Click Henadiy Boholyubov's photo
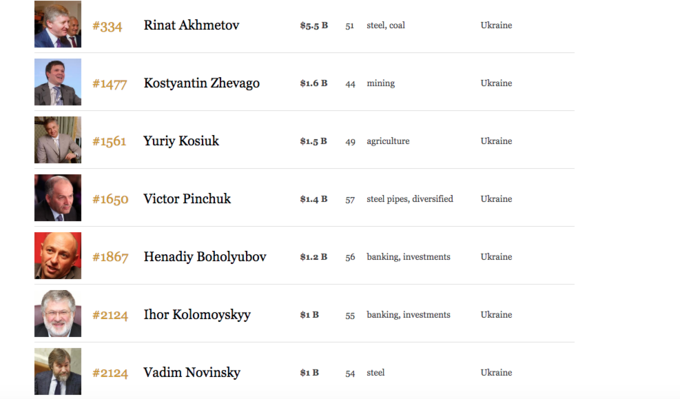This screenshot has width=680, height=399. point(58,255)
